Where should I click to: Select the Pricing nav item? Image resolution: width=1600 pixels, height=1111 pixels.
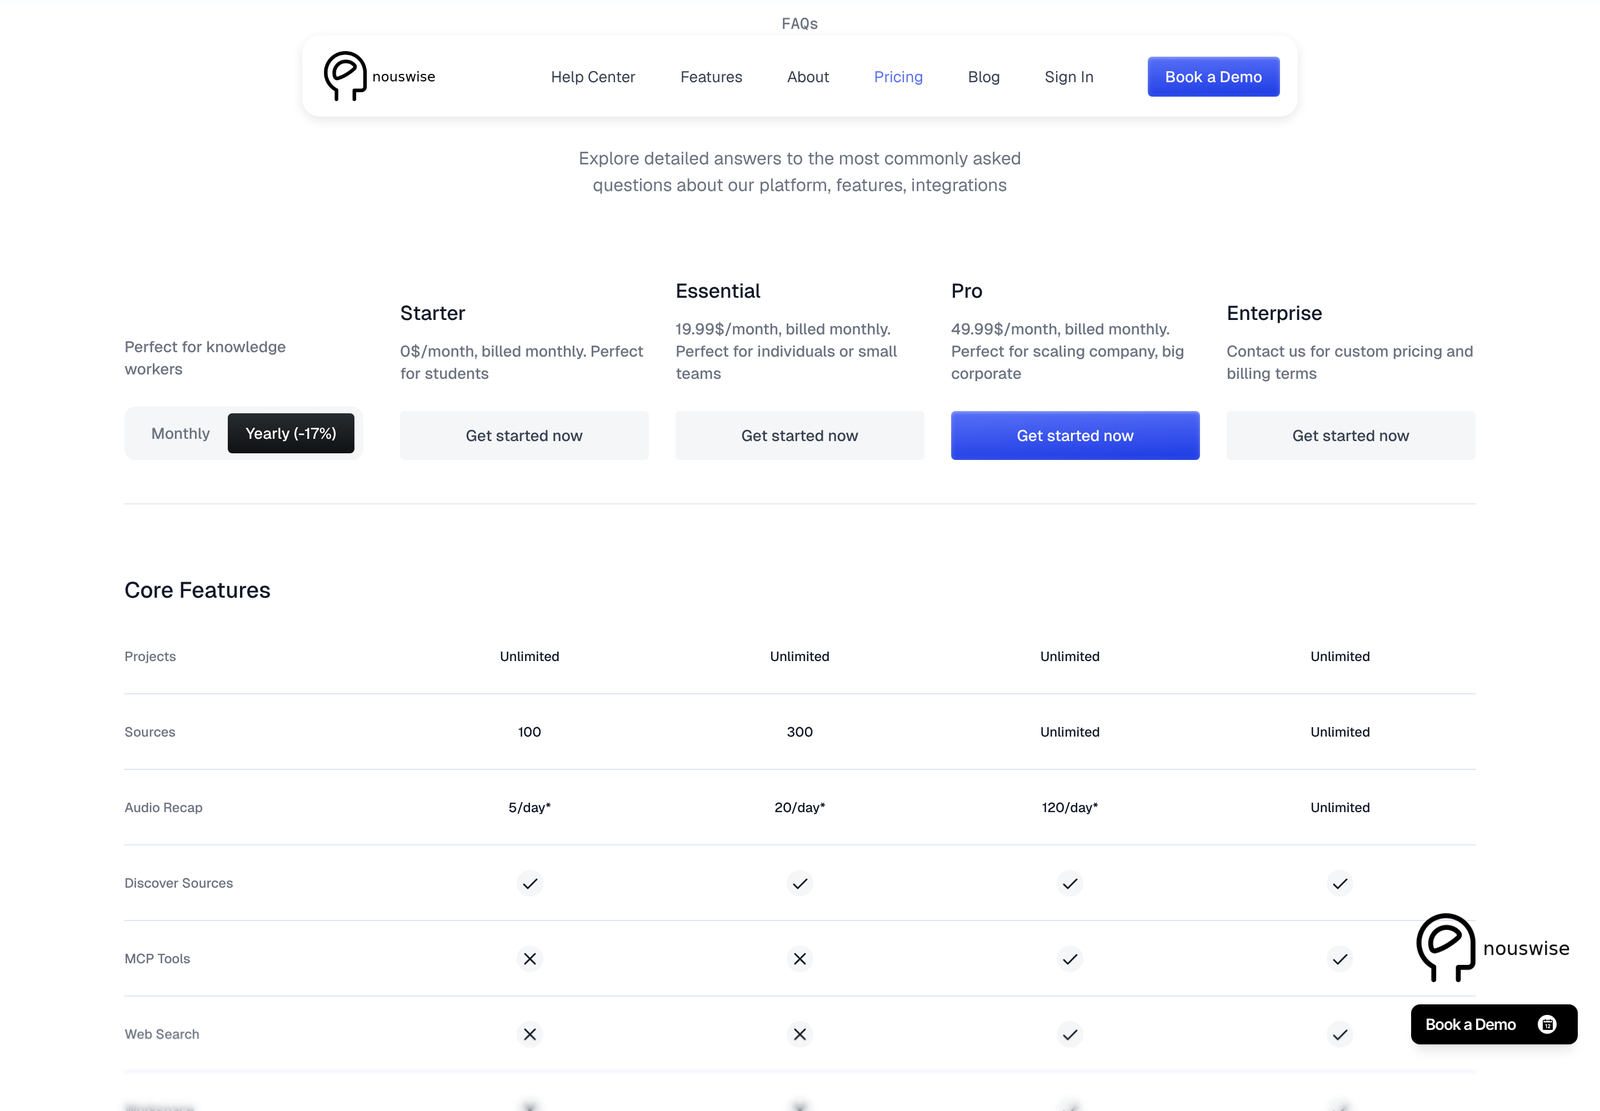(898, 77)
